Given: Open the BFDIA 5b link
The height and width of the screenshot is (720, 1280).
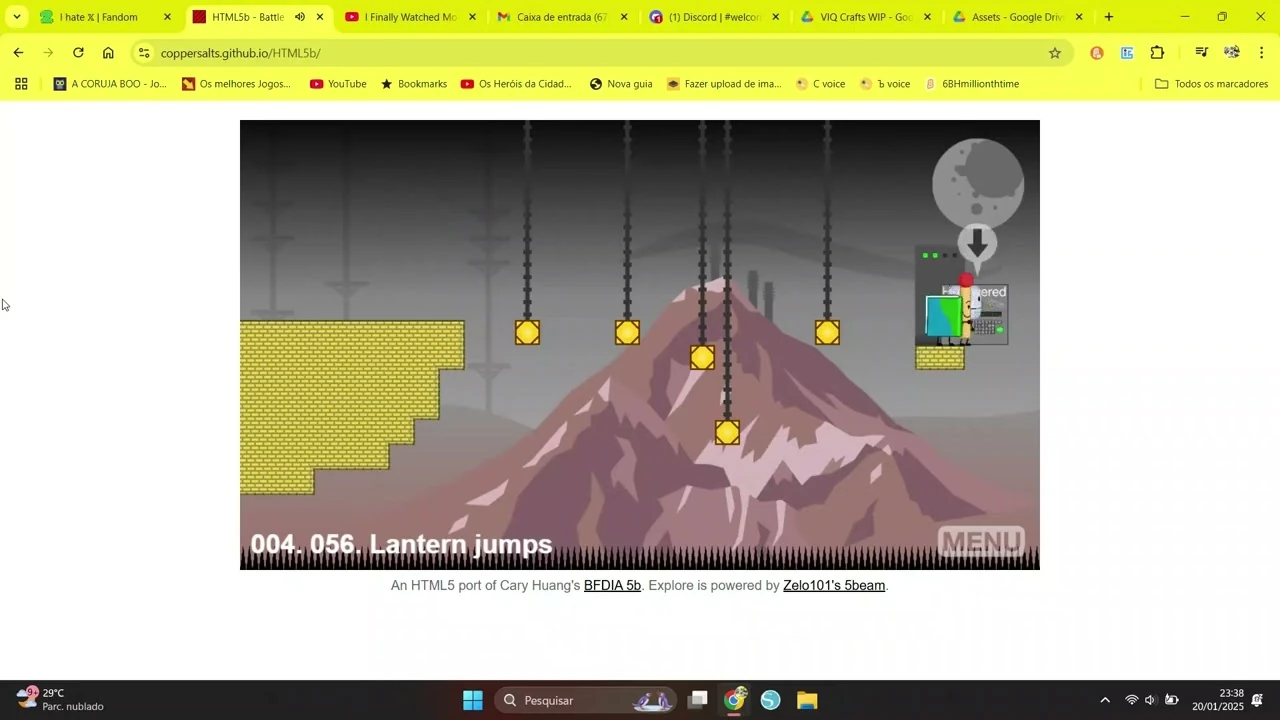Looking at the screenshot, I should (611, 585).
